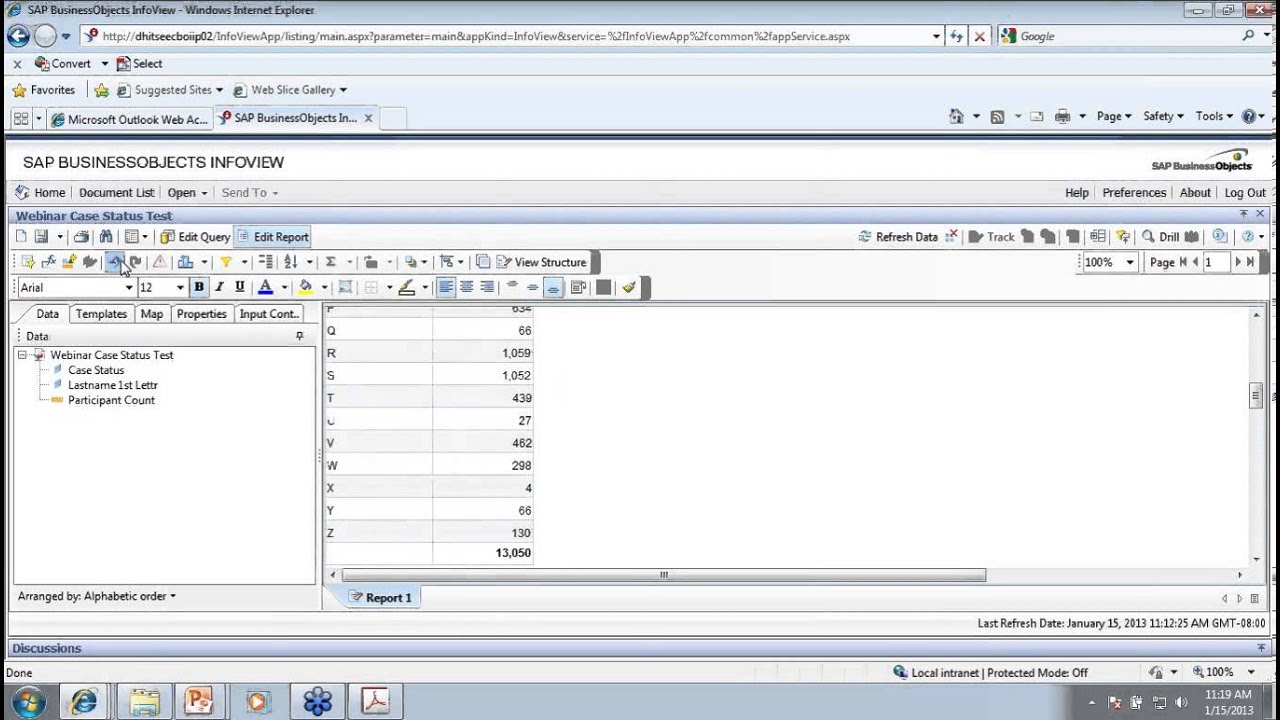Open the 100% zoom dropdown

tap(1130, 262)
